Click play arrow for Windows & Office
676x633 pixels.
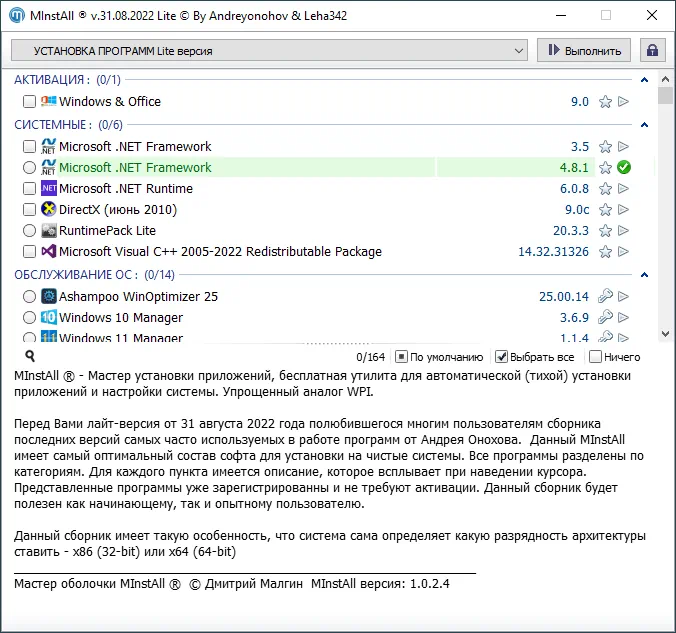(x=623, y=102)
